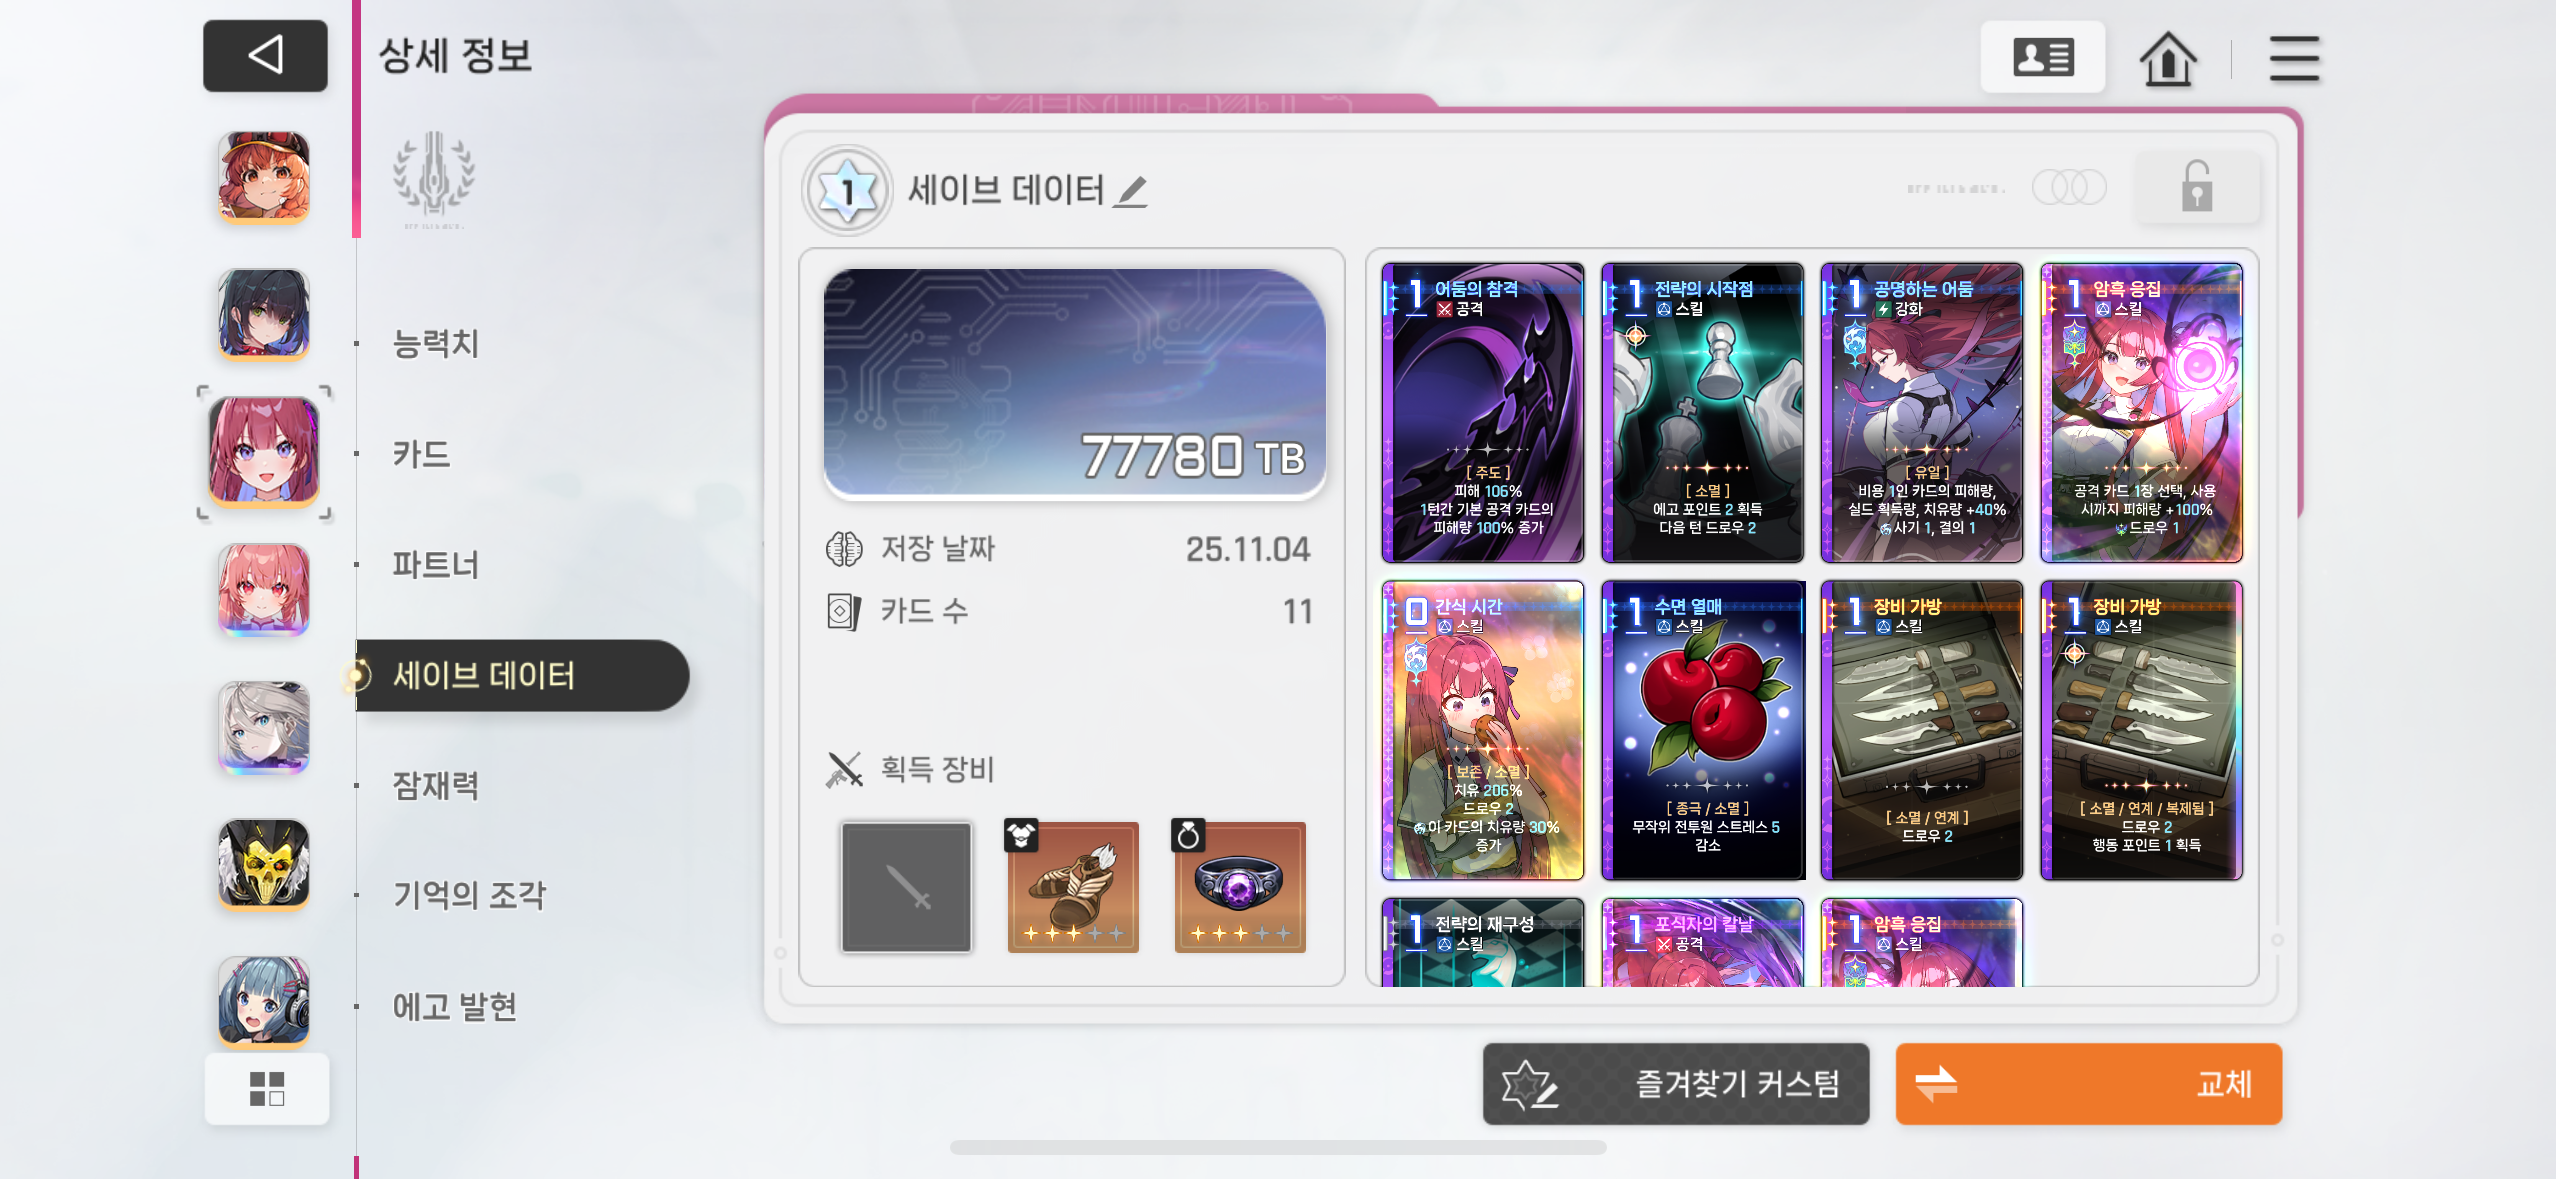
Task: Select the orange-haired character portrait
Action: [x=264, y=177]
